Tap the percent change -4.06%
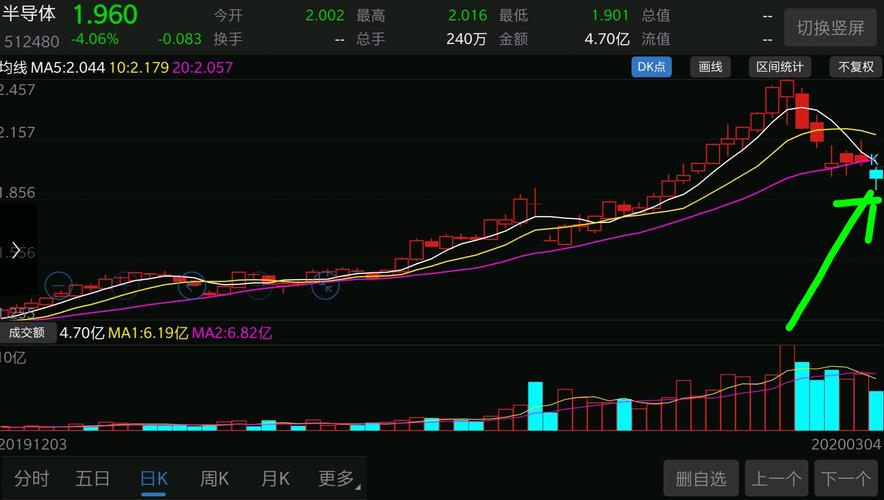The width and height of the screenshot is (884, 500). 95,39
